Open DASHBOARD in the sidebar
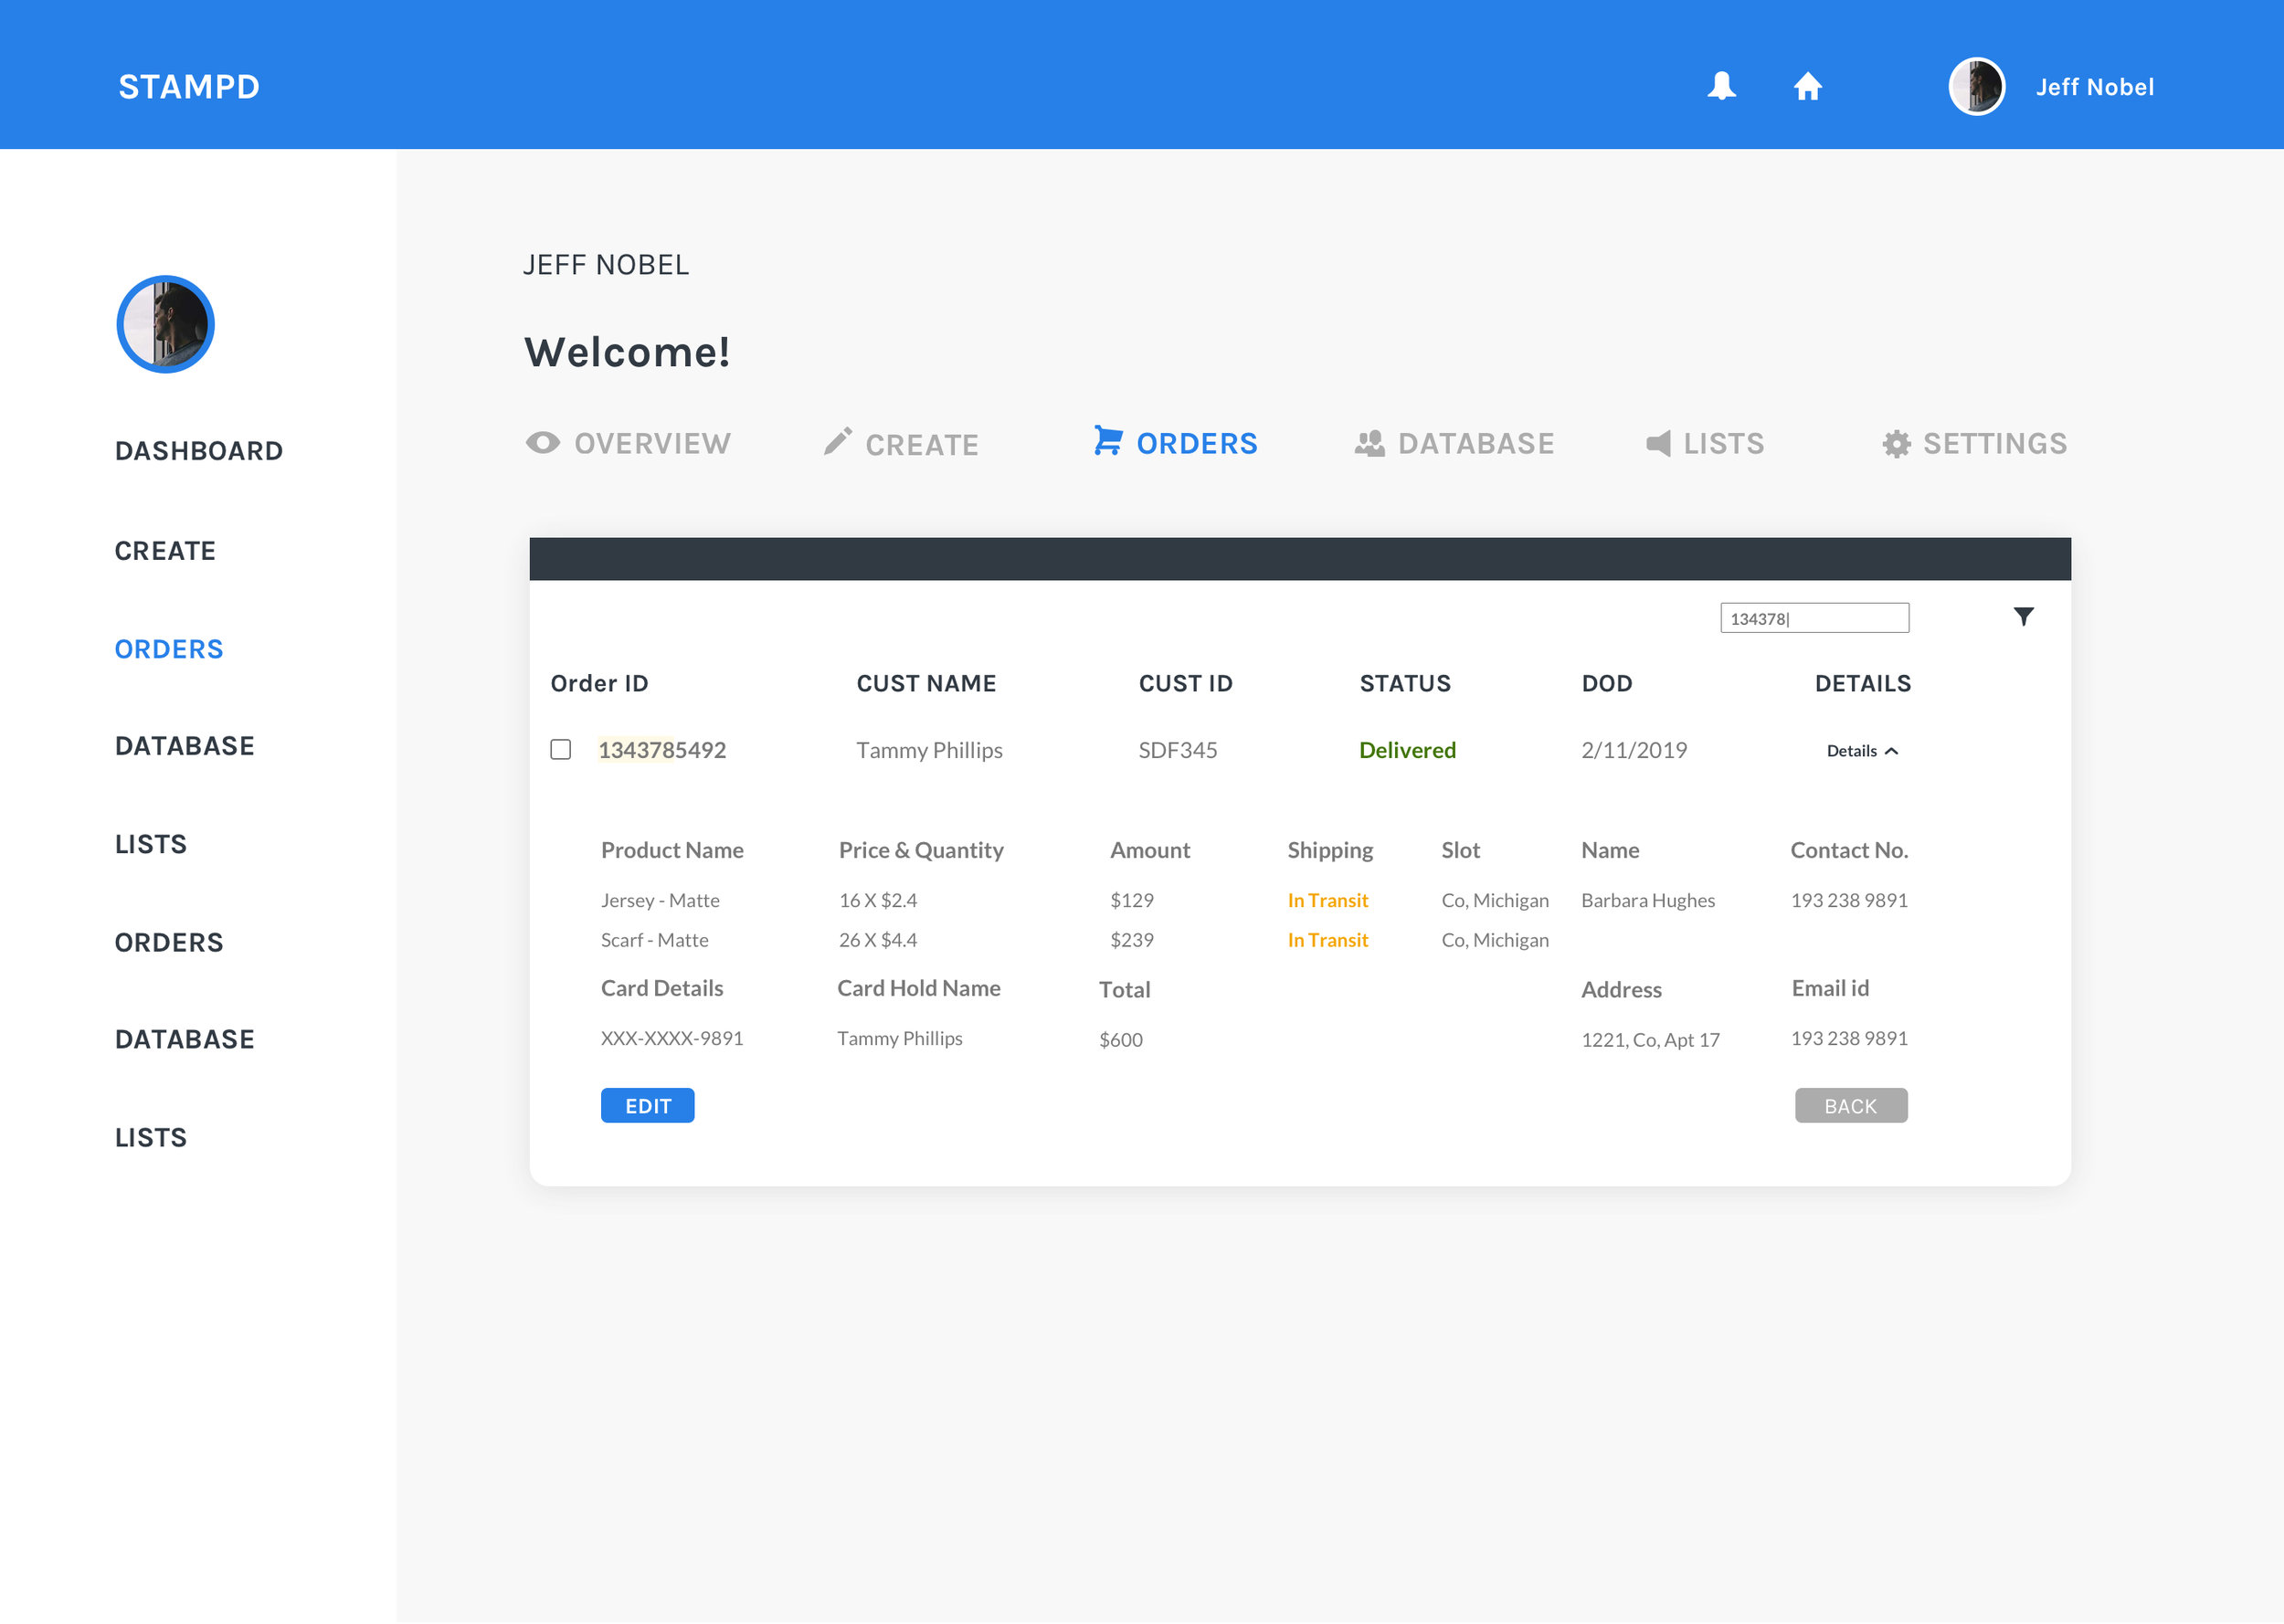 (x=199, y=451)
